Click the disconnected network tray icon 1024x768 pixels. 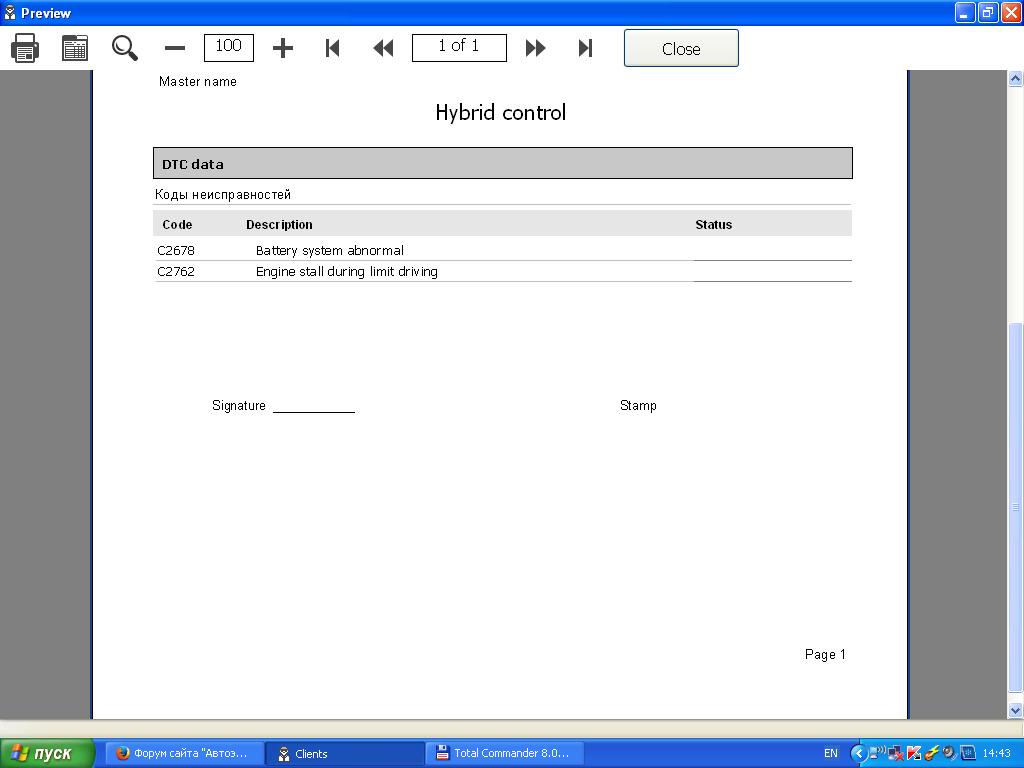pyautogui.click(x=895, y=753)
